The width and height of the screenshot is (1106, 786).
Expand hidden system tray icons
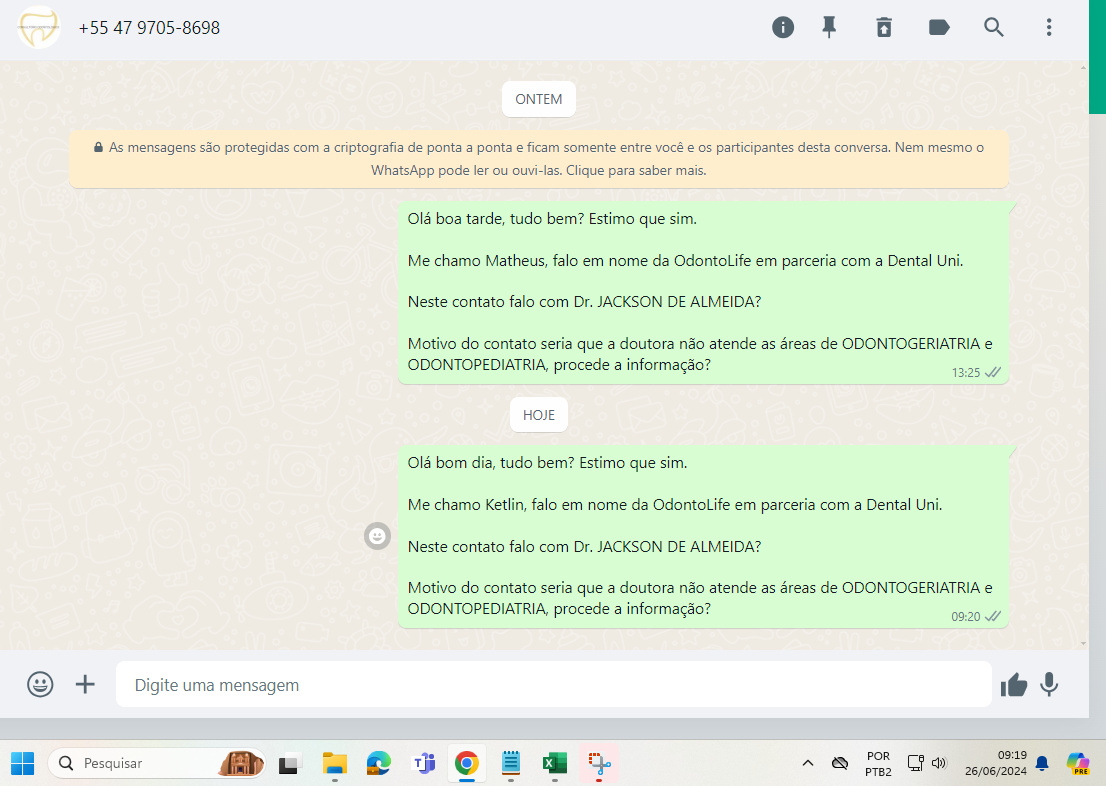[808, 763]
